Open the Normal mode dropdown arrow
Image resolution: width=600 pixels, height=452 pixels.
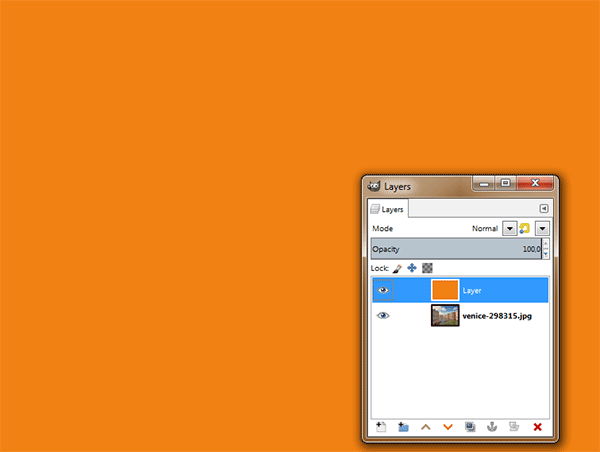[509, 228]
